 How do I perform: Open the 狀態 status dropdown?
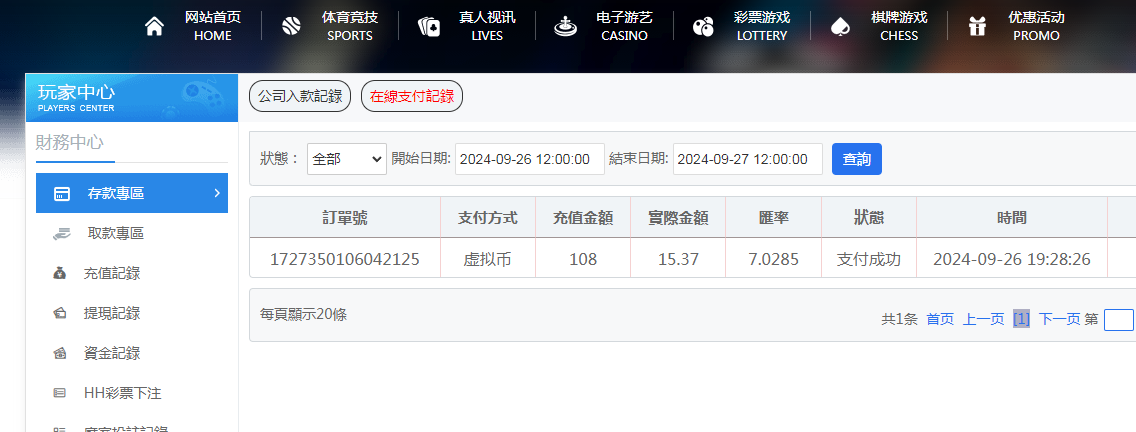tap(346, 159)
